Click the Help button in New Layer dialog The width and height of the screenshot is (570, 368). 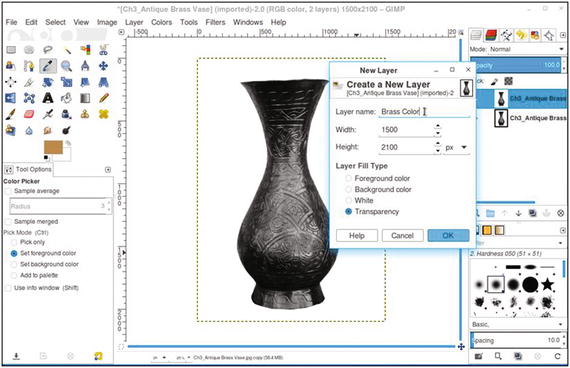[x=357, y=236]
